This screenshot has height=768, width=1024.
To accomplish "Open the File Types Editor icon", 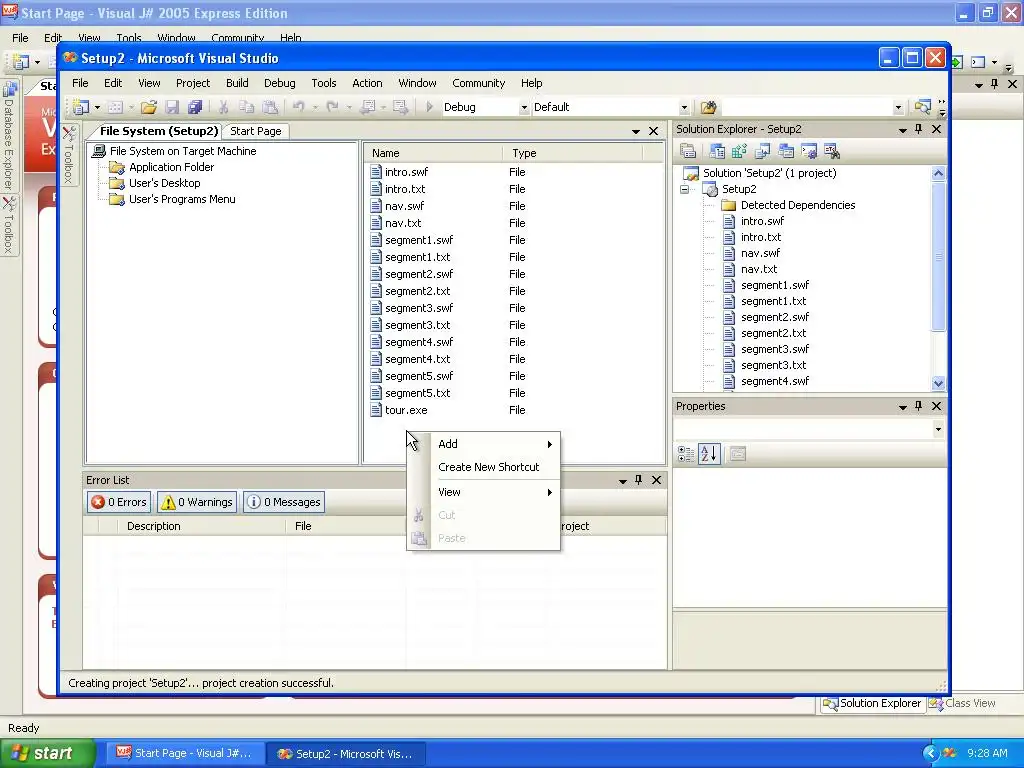I will coord(762,152).
